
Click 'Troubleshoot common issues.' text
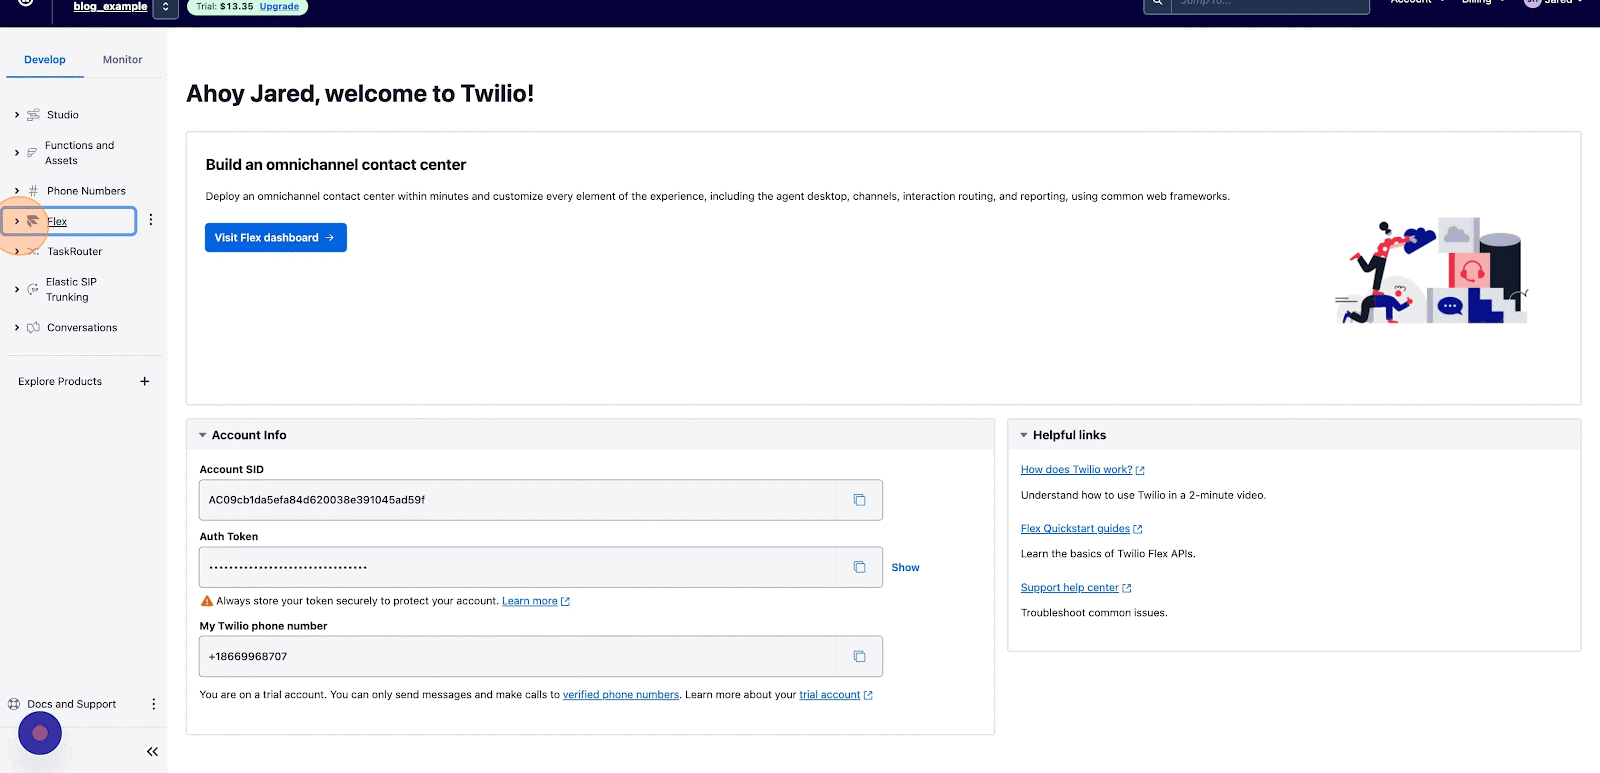[x=1094, y=613]
